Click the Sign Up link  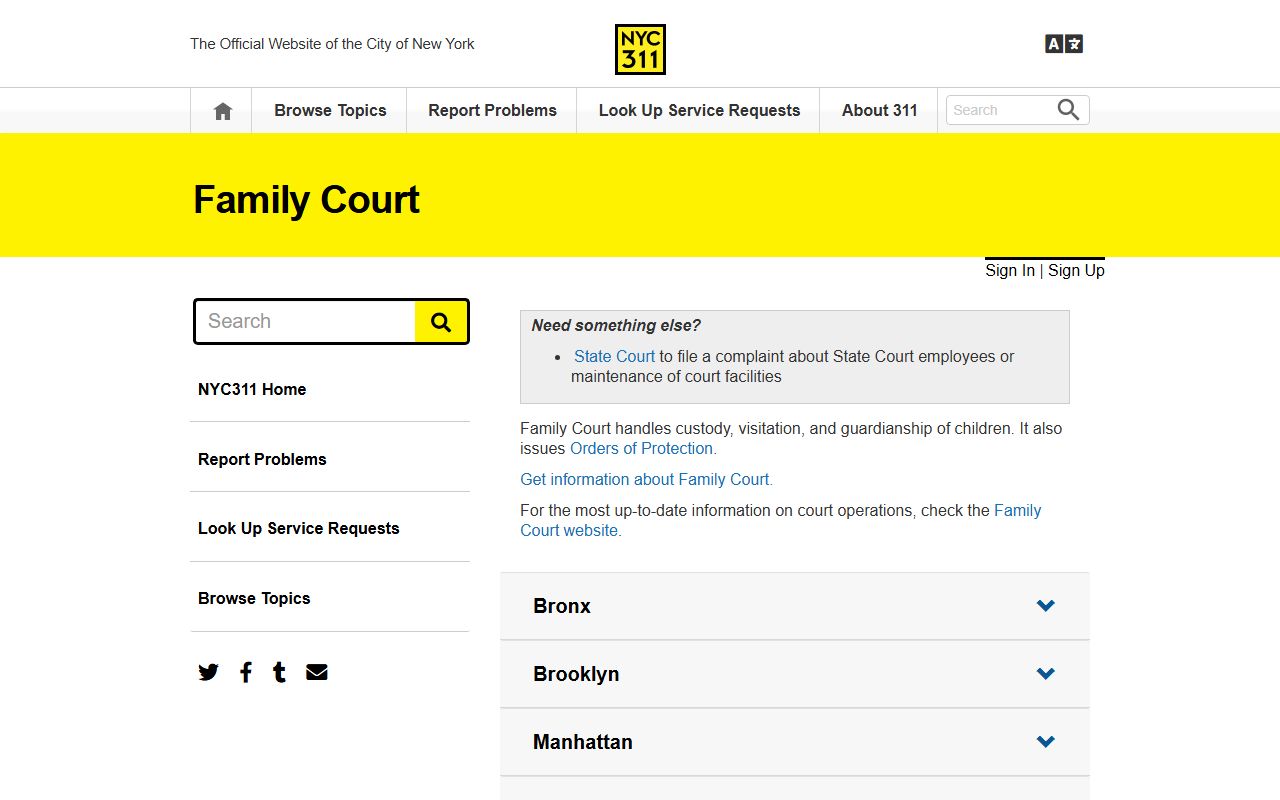(x=1076, y=270)
